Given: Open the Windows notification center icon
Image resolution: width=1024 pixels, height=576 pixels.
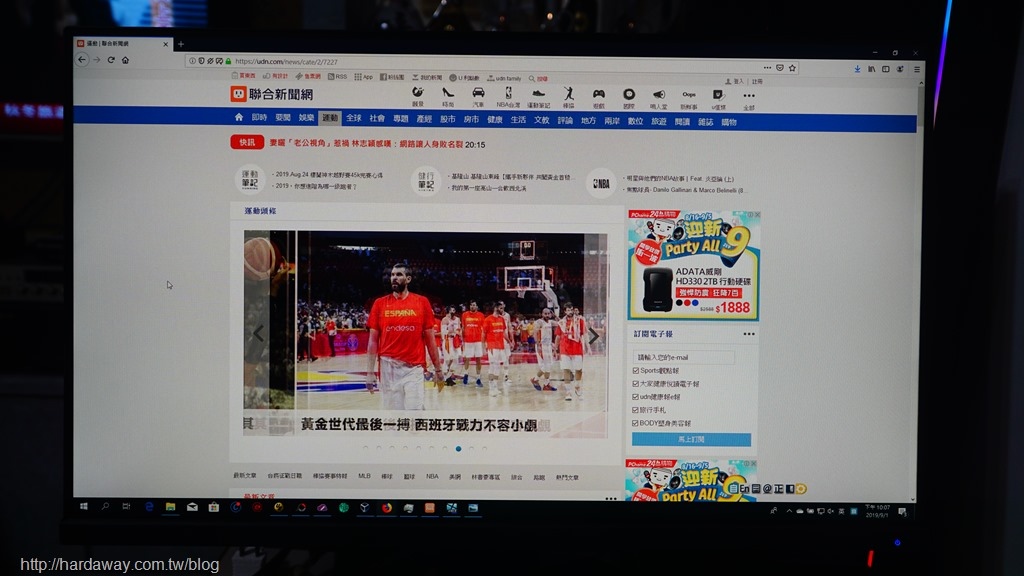Looking at the screenshot, I should 903,511.
